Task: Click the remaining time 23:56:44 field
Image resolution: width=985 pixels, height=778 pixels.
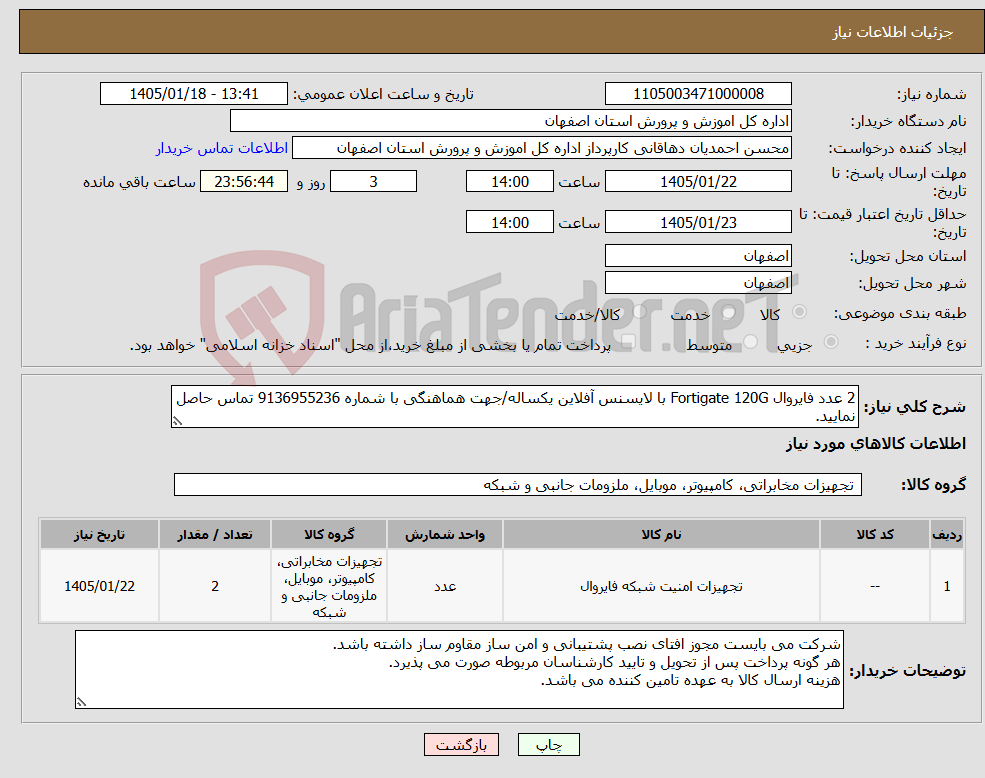Action: click(x=244, y=182)
